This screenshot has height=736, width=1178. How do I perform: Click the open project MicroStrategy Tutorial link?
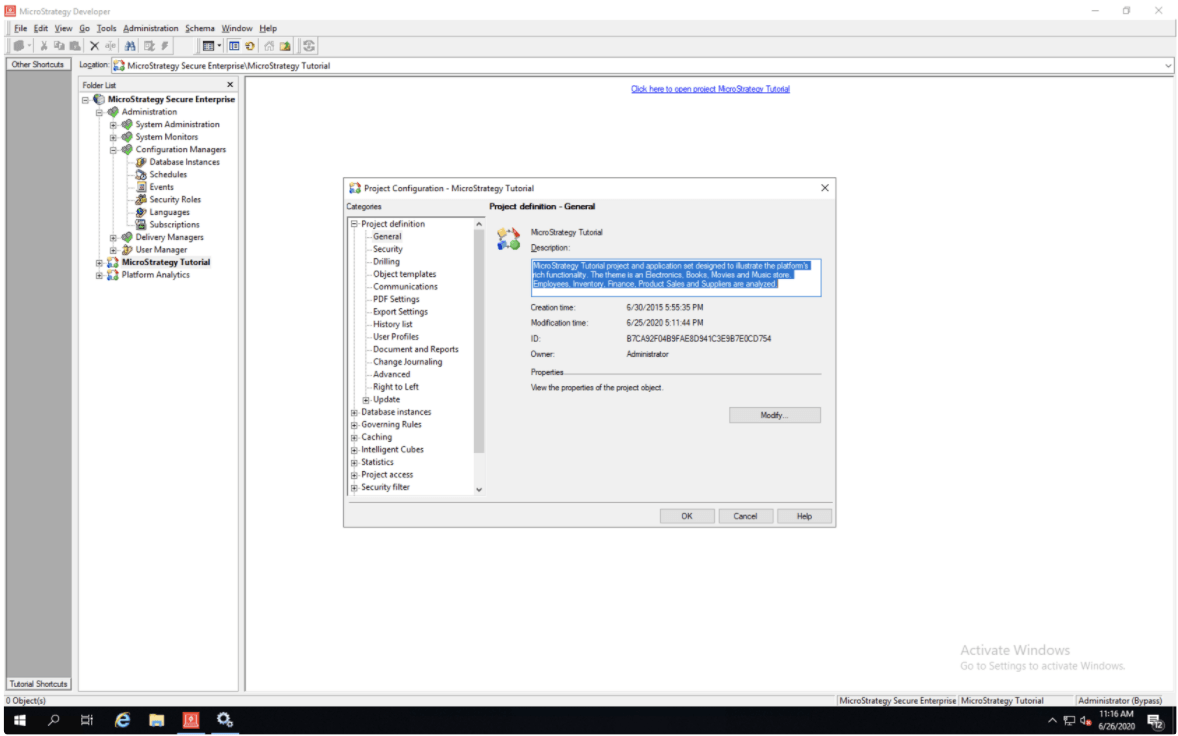pos(710,89)
